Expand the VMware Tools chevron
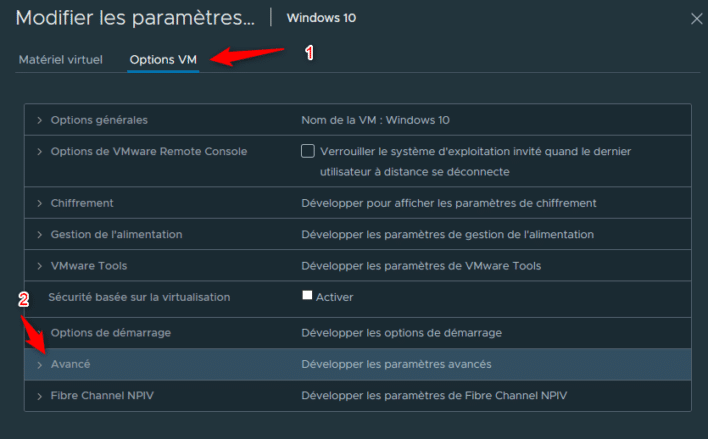The image size is (708, 439). [x=40, y=266]
